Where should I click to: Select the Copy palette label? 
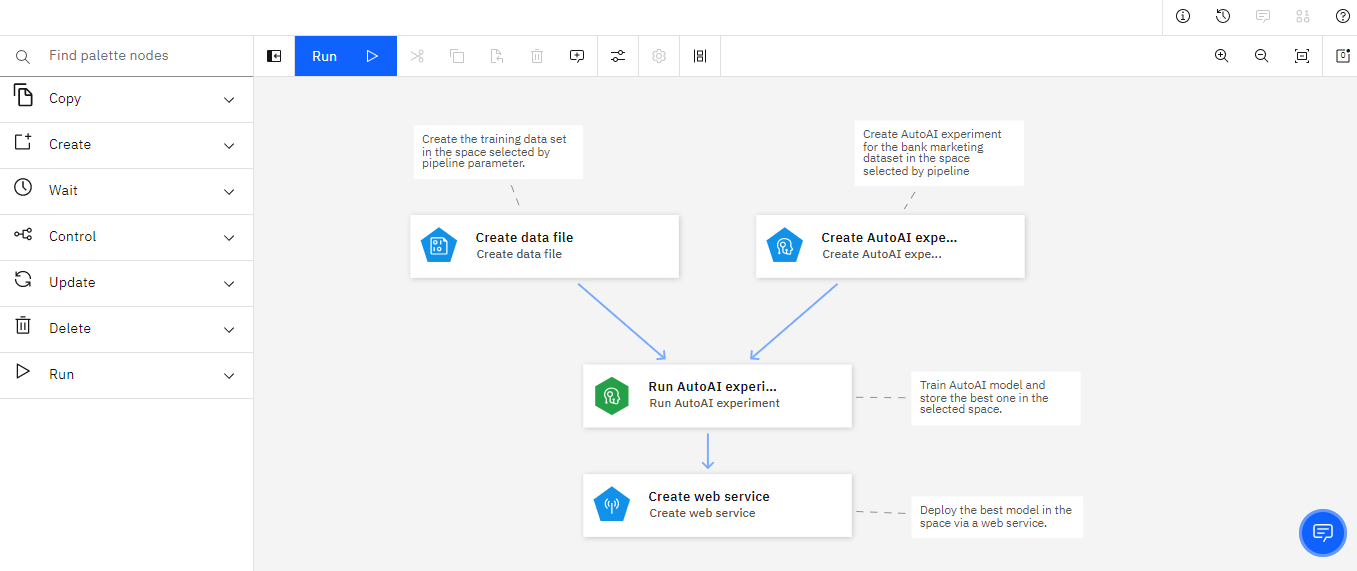pos(65,99)
